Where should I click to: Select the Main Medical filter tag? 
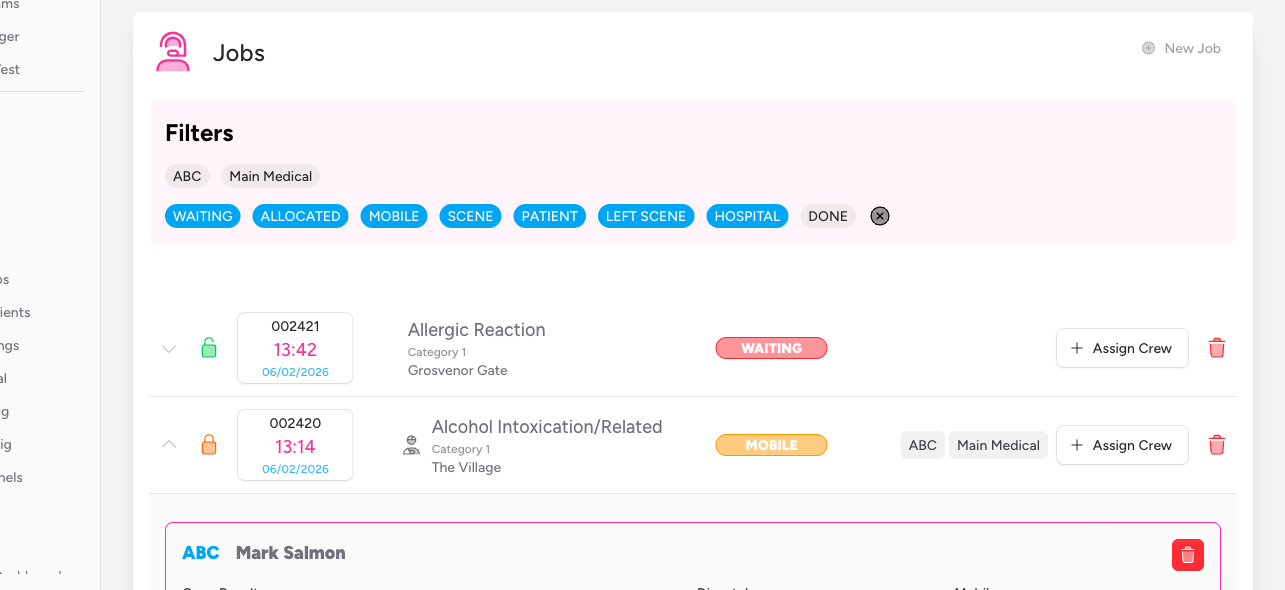coord(271,176)
